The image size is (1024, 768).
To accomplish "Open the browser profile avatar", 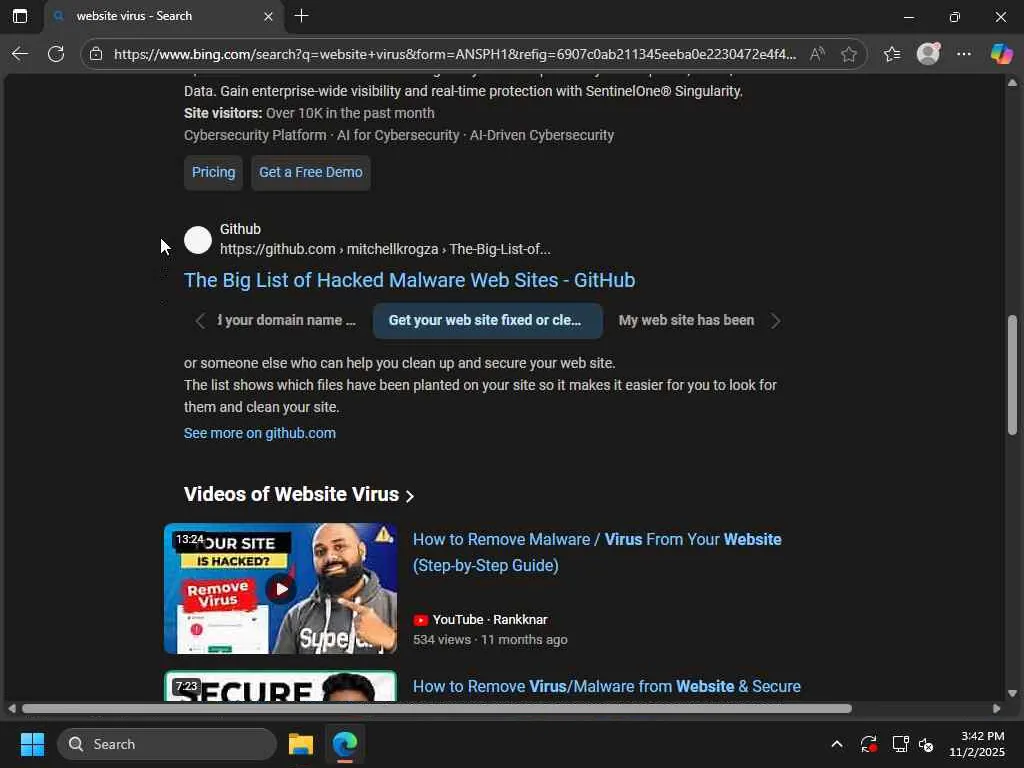I will [928, 54].
